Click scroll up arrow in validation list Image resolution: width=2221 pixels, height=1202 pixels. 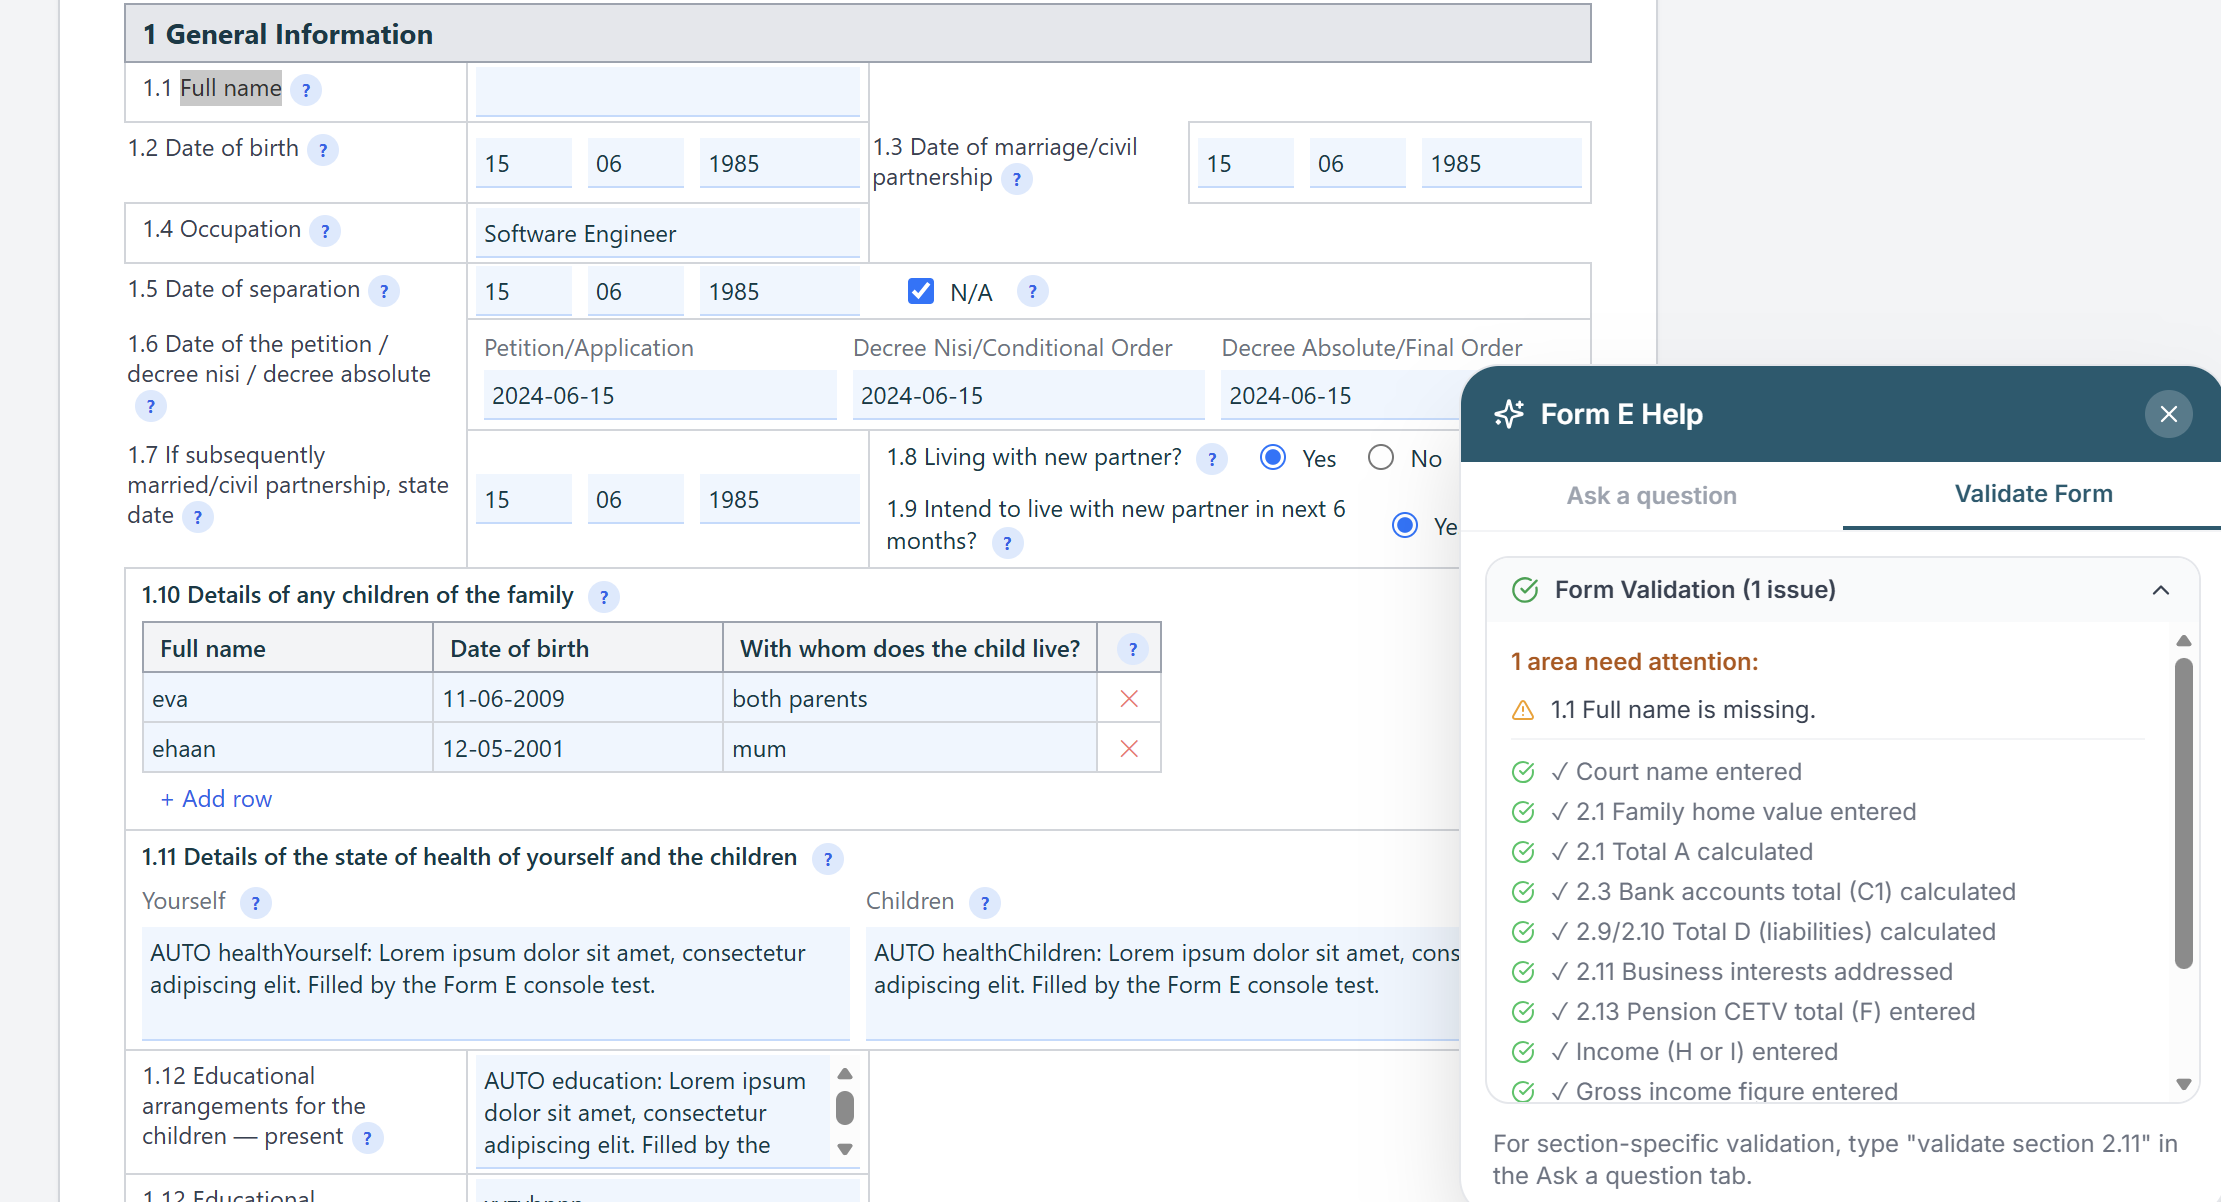[x=2184, y=641]
